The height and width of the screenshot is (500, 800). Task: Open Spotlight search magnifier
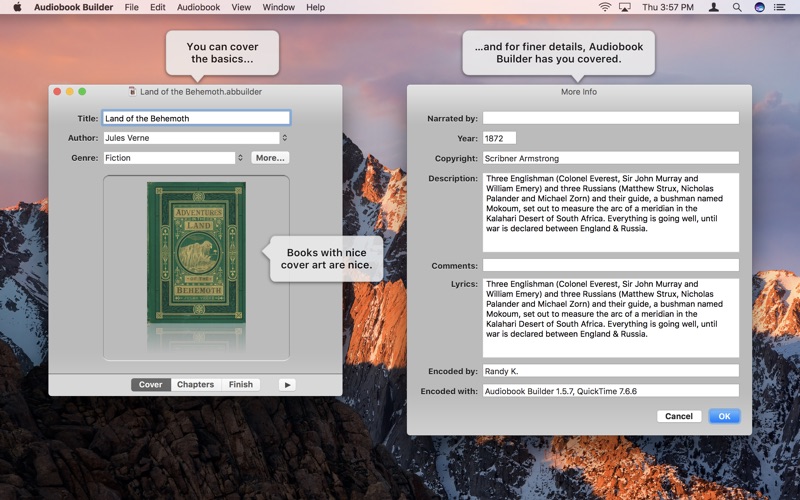pos(737,7)
